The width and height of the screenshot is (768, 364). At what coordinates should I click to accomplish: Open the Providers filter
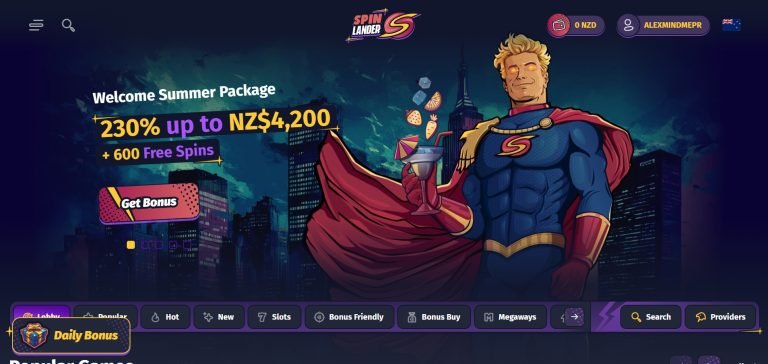[720, 317]
